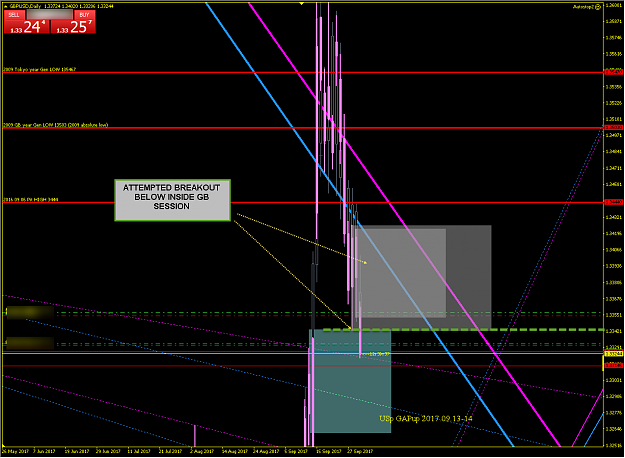The height and width of the screenshot is (458, 625).
Task: Click the 19 Jun 2017 date on the time axis
Action: point(77,451)
